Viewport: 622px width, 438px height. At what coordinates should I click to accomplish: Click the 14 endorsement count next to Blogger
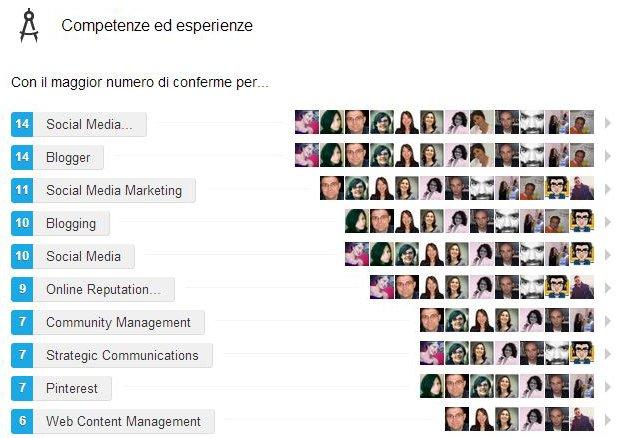click(x=22, y=157)
